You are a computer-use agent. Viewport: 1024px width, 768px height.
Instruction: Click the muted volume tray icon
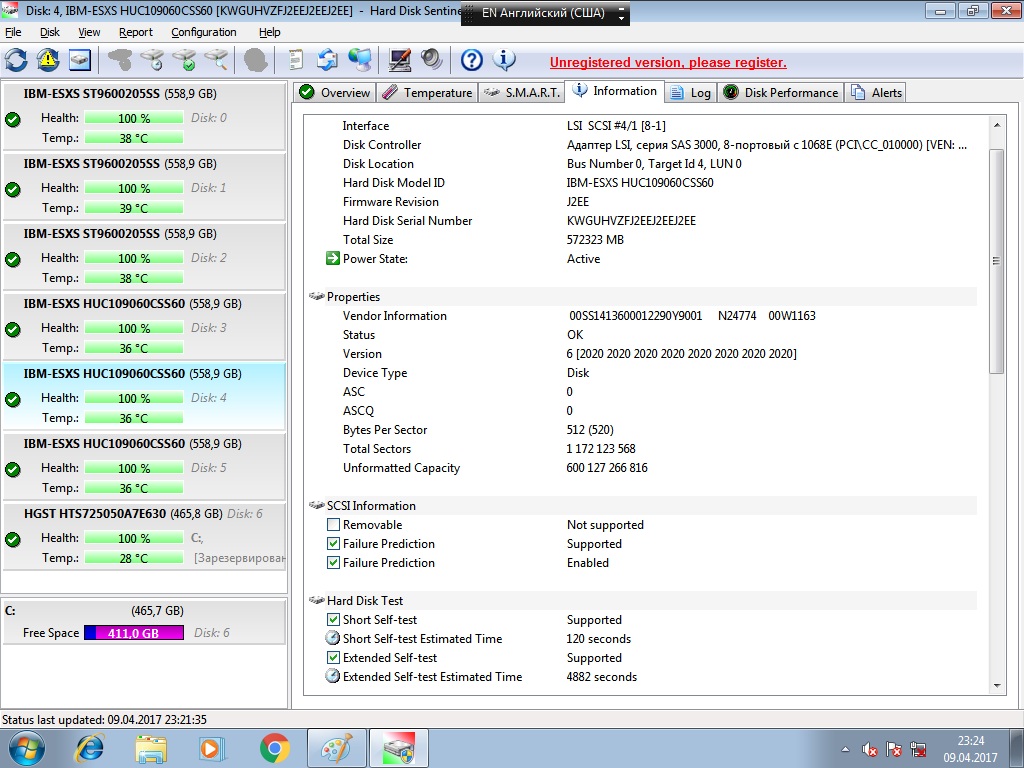[x=869, y=749]
